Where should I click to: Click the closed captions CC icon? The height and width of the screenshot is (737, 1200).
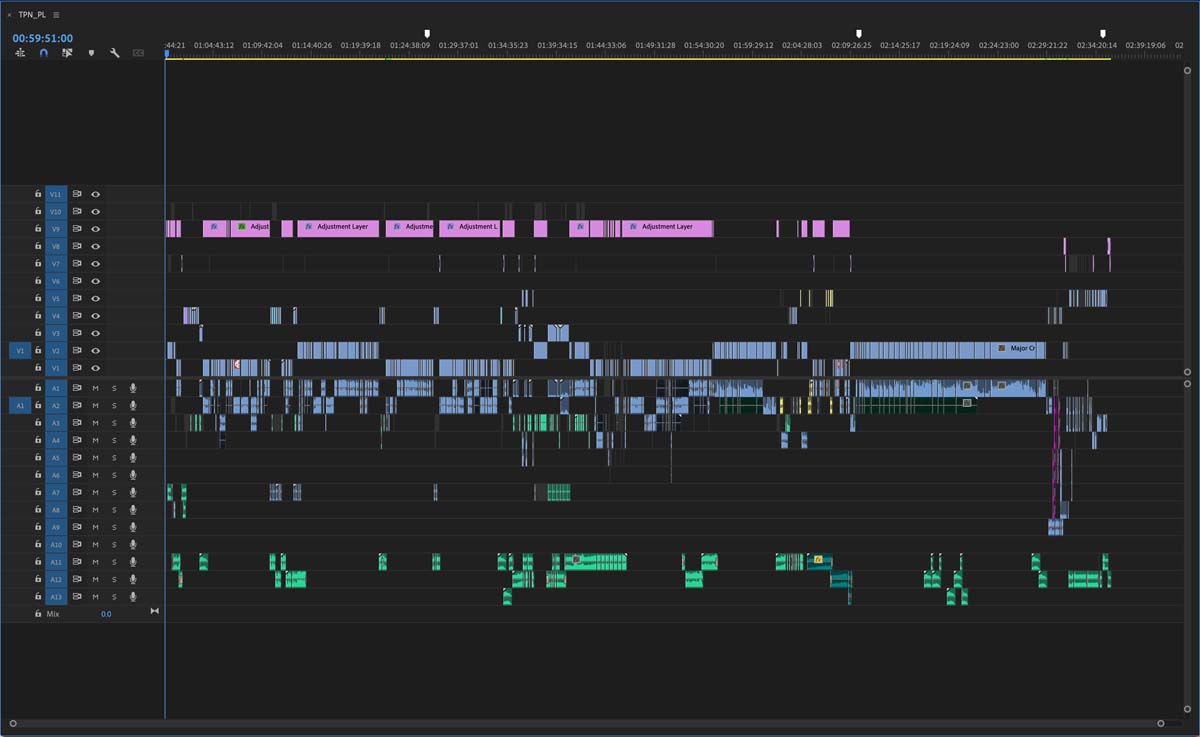pos(138,53)
